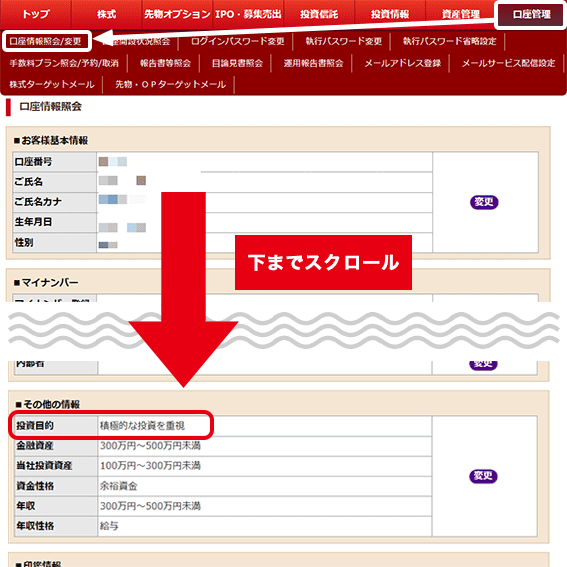The width and height of the screenshot is (567, 567).
Task: Go to the IPO・募集売出 tab
Action: [248, 14]
